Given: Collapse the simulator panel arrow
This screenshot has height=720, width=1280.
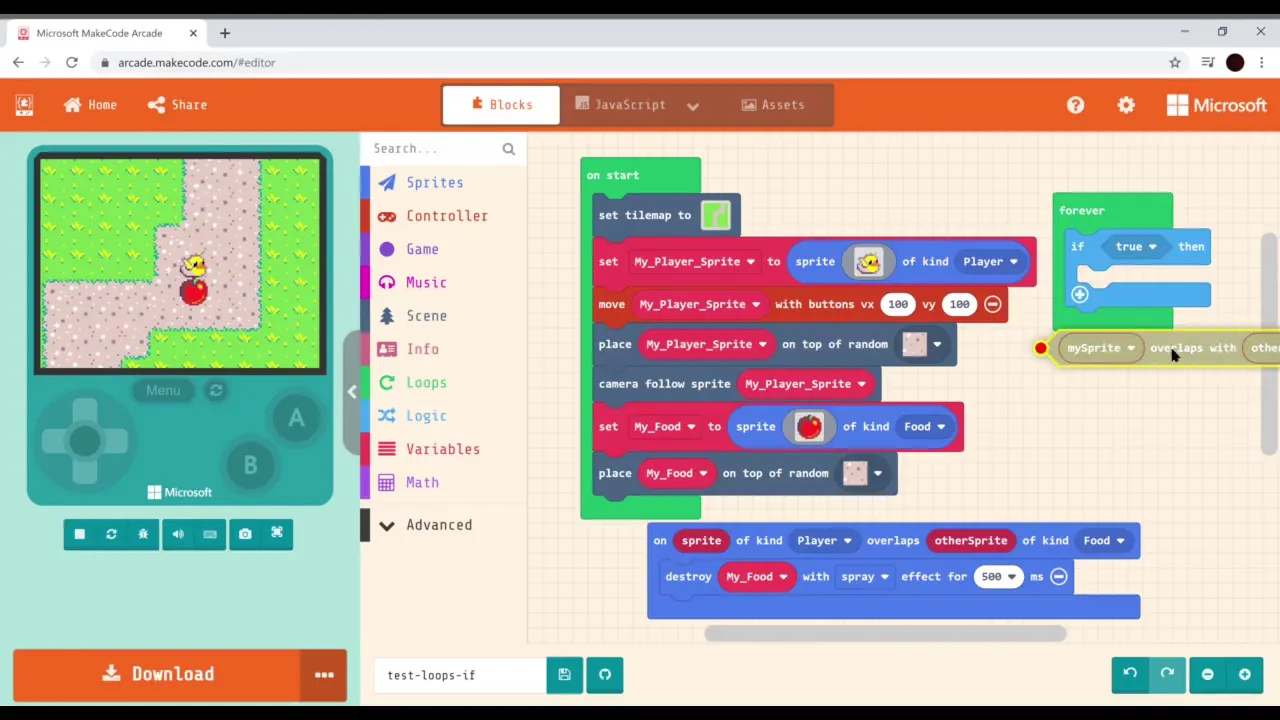Looking at the screenshot, I should click(x=351, y=392).
